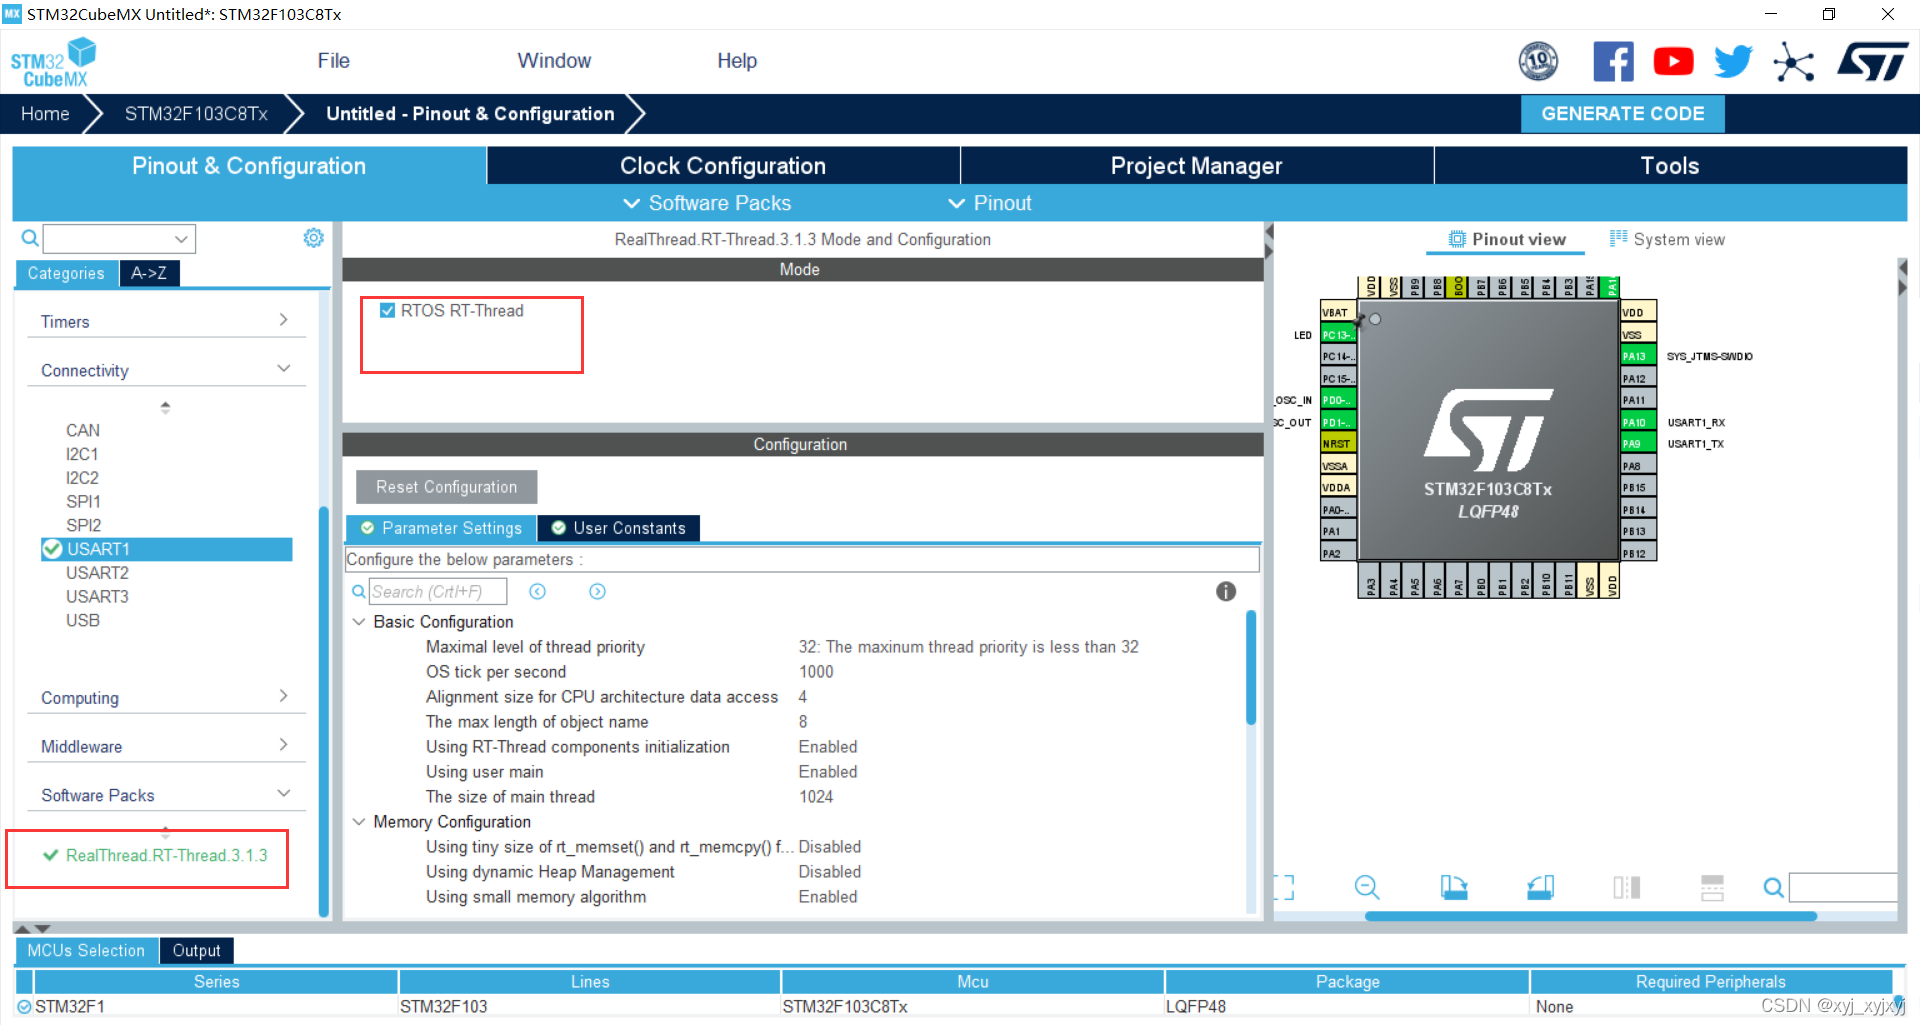Image resolution: width=1920 pixels, height=1025 pixels.
Task: Click Reset Configuration button
Action: coord(446,487)
